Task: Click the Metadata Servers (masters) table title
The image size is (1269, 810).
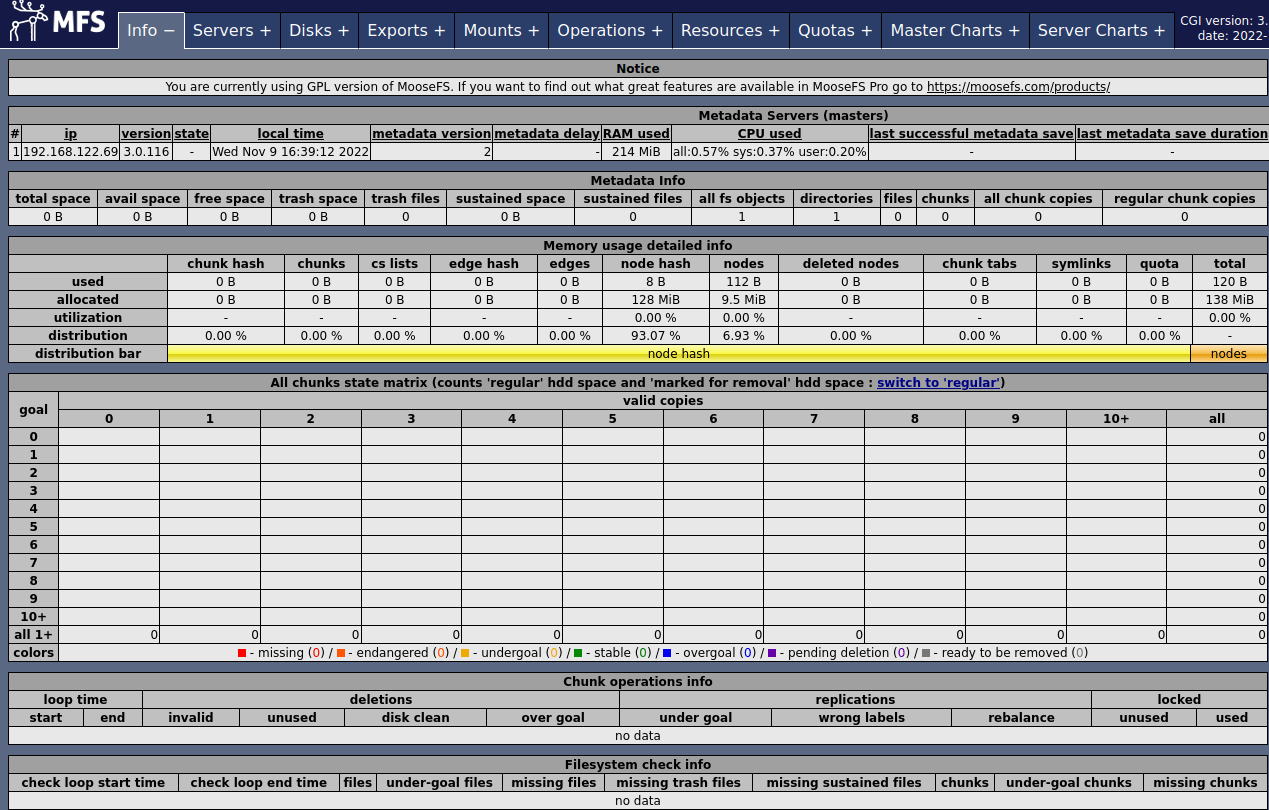Action: point(793,116)
